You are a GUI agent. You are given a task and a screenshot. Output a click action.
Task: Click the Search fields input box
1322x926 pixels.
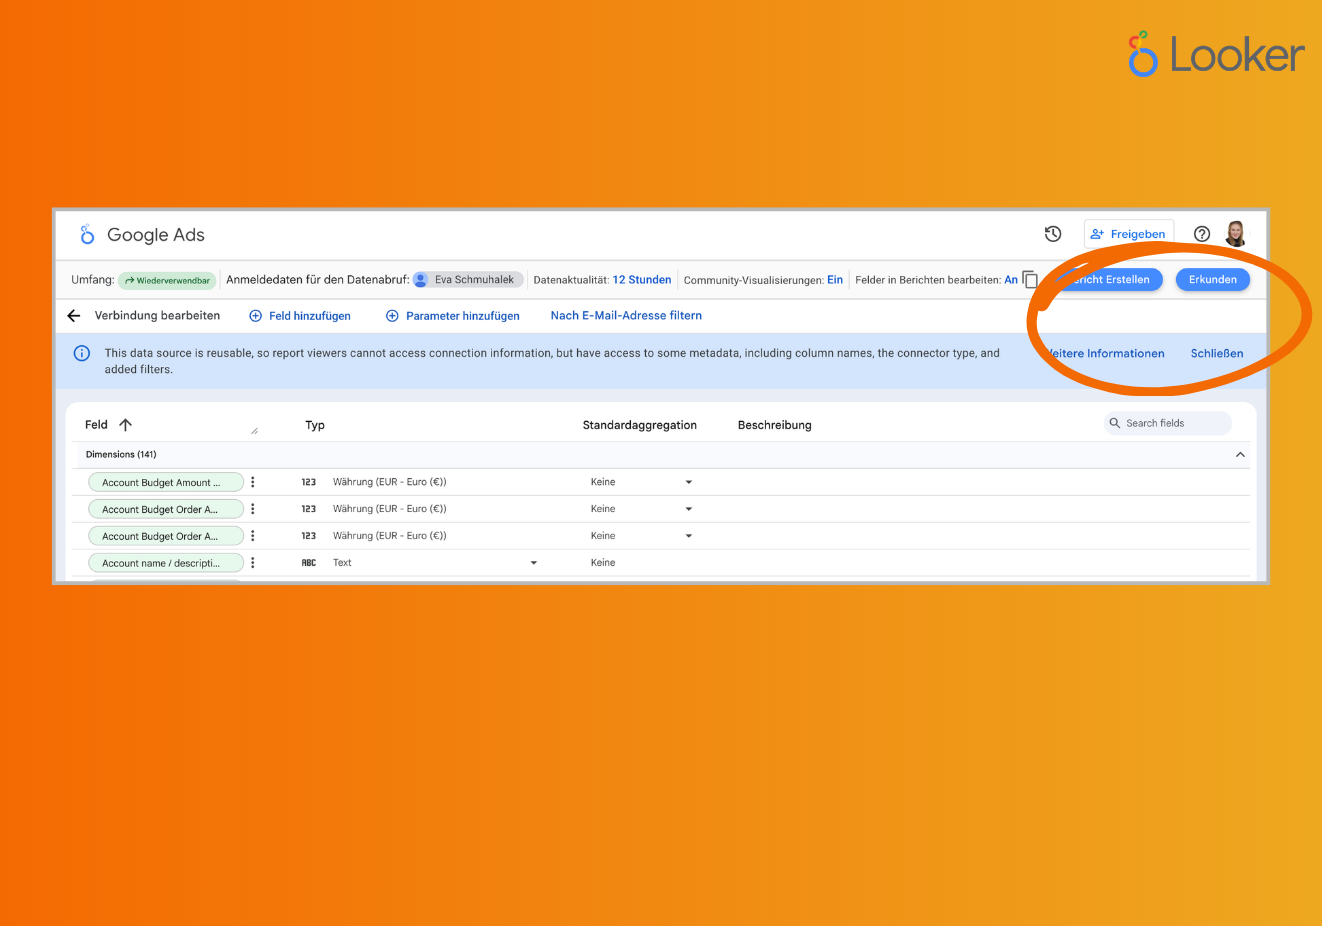tap(1170, 424)
